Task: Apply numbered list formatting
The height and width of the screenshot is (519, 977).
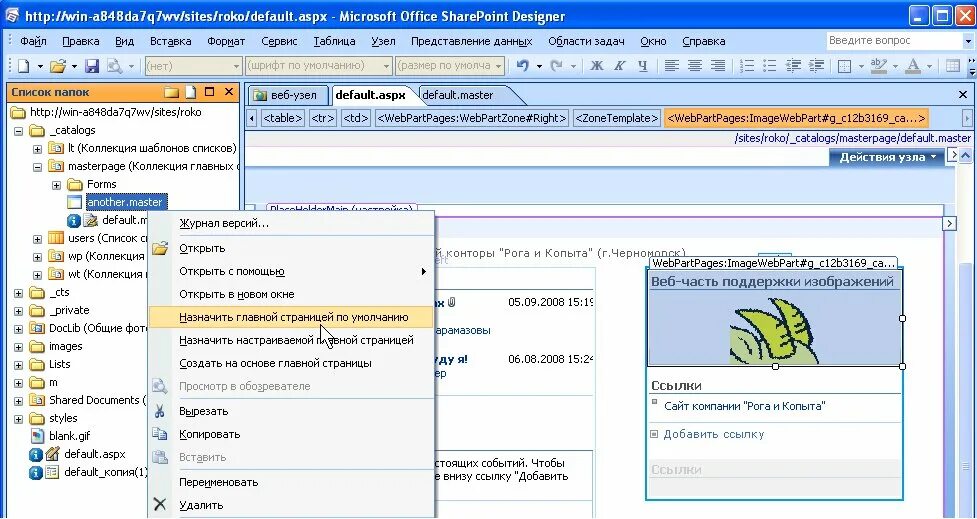Action: (x=746, y=65)
